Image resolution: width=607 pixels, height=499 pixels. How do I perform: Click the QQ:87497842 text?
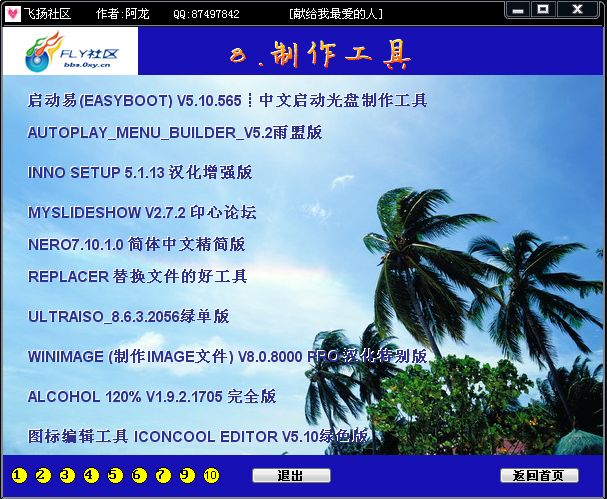click(206, 14)
